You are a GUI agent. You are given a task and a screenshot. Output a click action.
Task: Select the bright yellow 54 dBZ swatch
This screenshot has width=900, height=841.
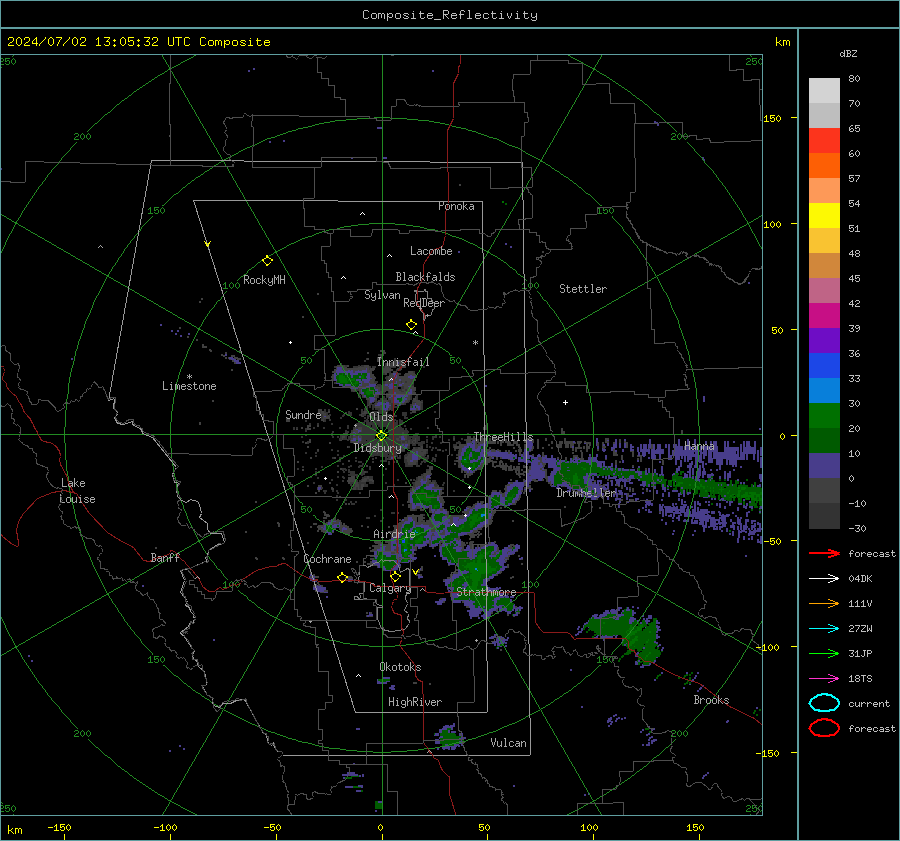click(x=824, y=215)
